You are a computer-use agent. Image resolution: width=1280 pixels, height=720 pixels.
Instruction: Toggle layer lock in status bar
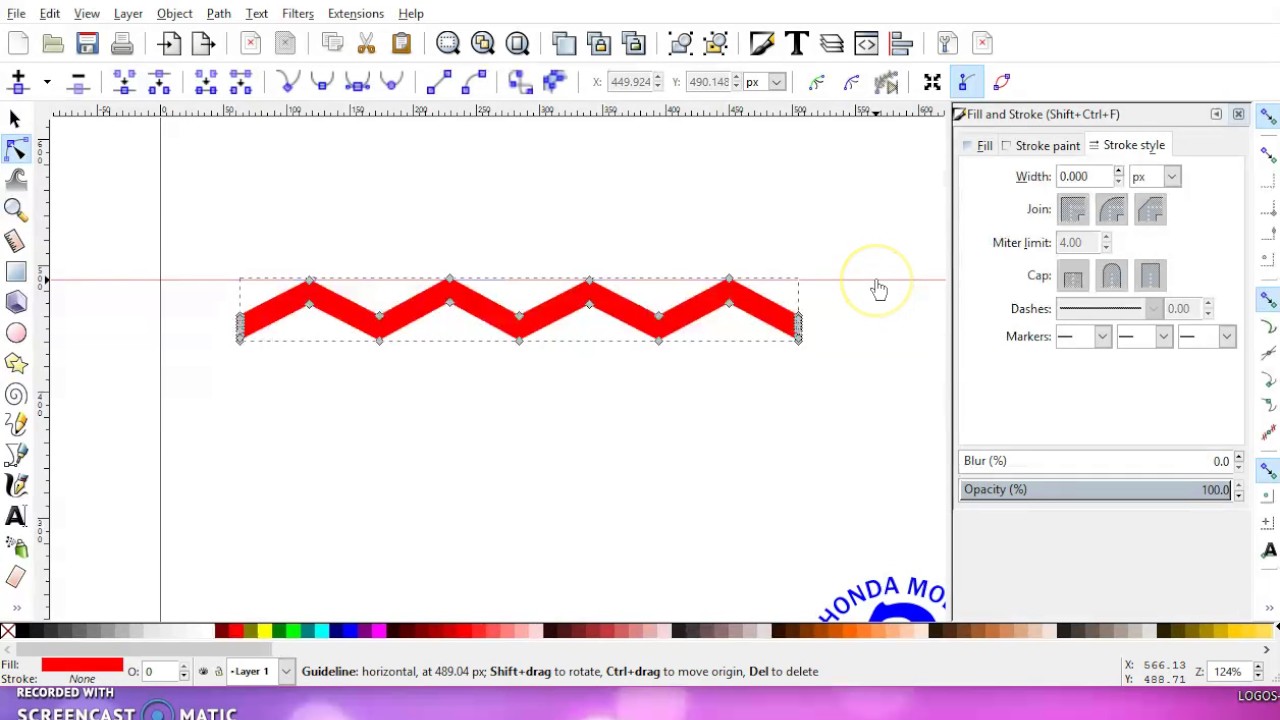[219, 672]
